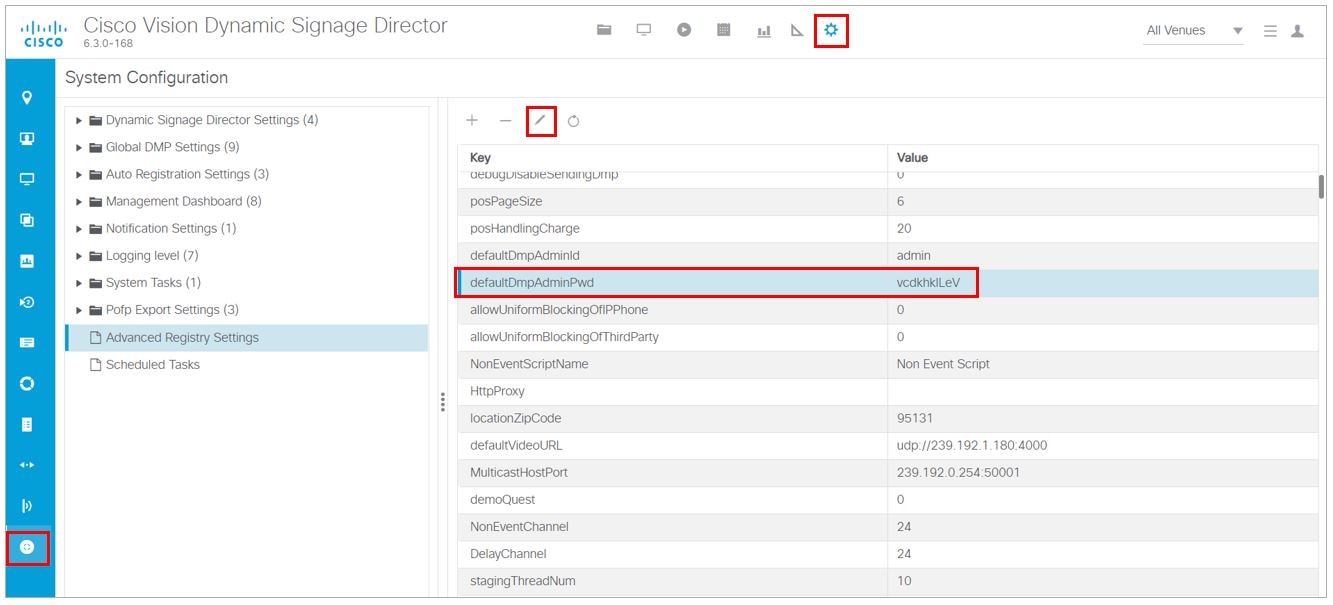Click the location pin icon in left sidebar
Image resolution: width=1333 pixels, height=605 pixels.
point(27,98)
